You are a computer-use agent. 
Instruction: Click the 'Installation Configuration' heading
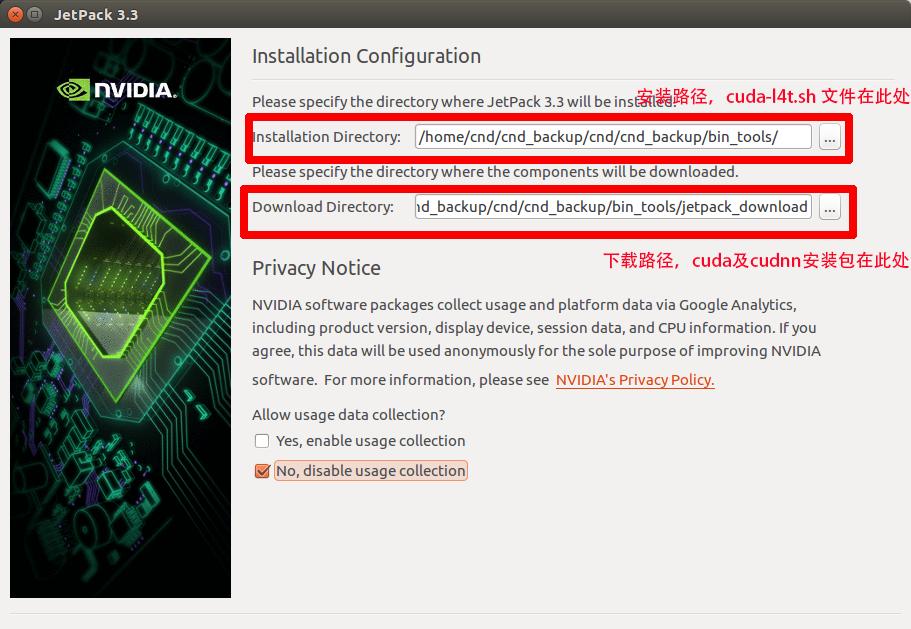pyautogui.click(x=366, y=56)
